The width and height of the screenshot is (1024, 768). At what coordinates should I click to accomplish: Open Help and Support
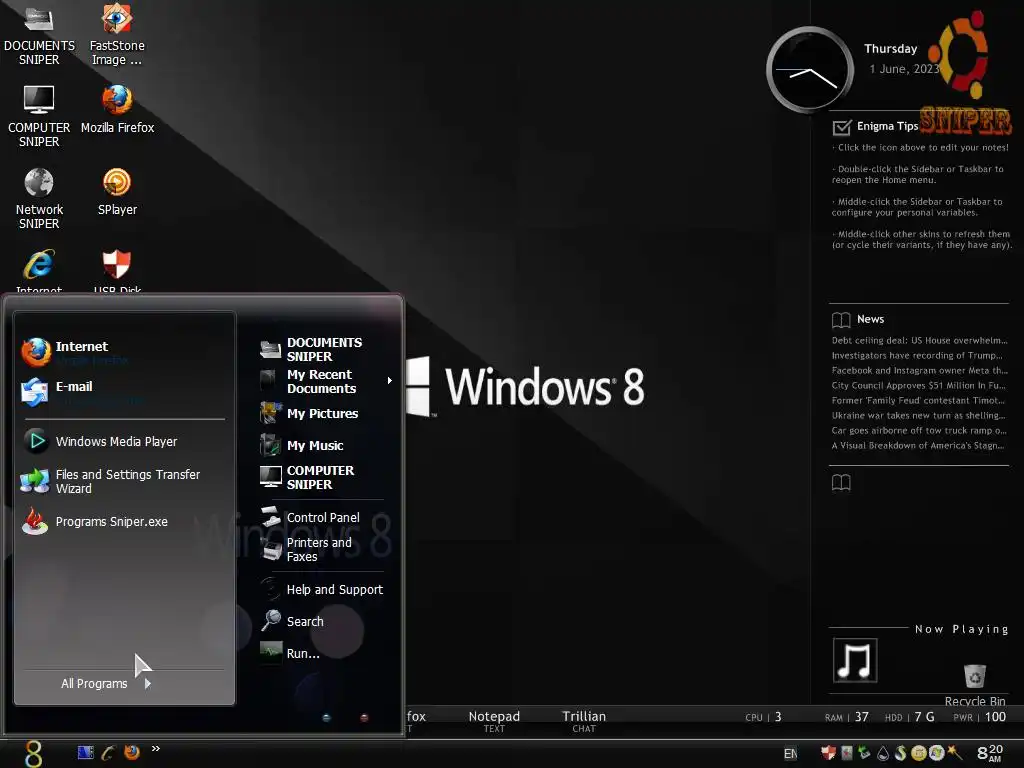pyautogui.click(x=321, y=589)
